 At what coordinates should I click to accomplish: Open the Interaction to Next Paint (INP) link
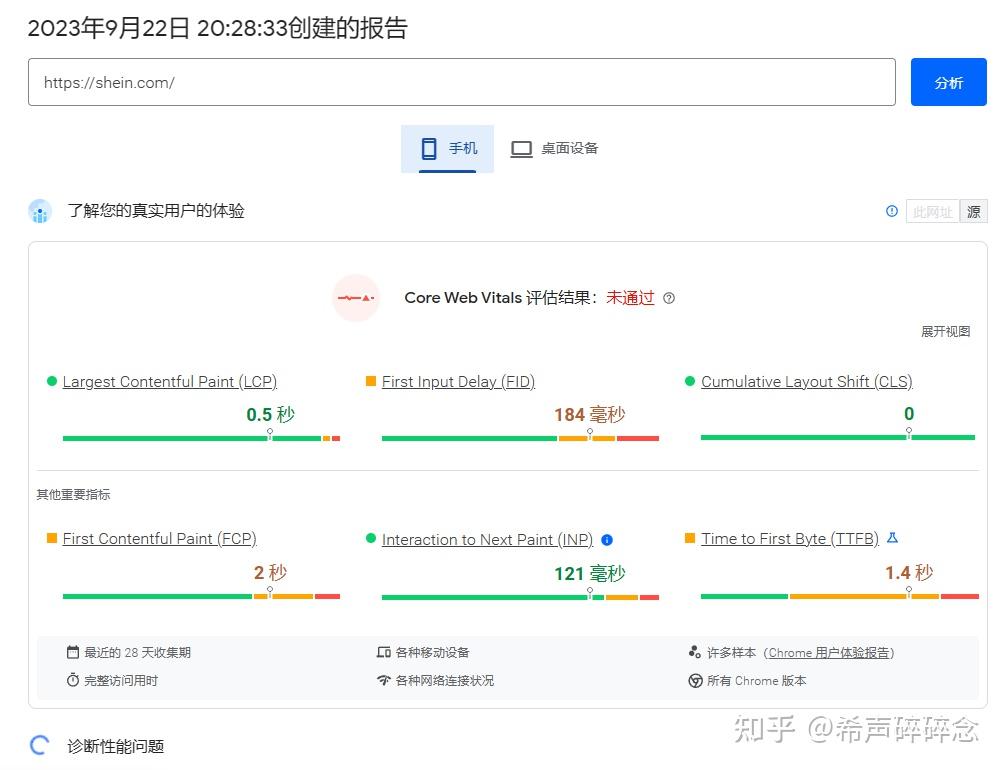pyautogui.click(x=487, y=540)
